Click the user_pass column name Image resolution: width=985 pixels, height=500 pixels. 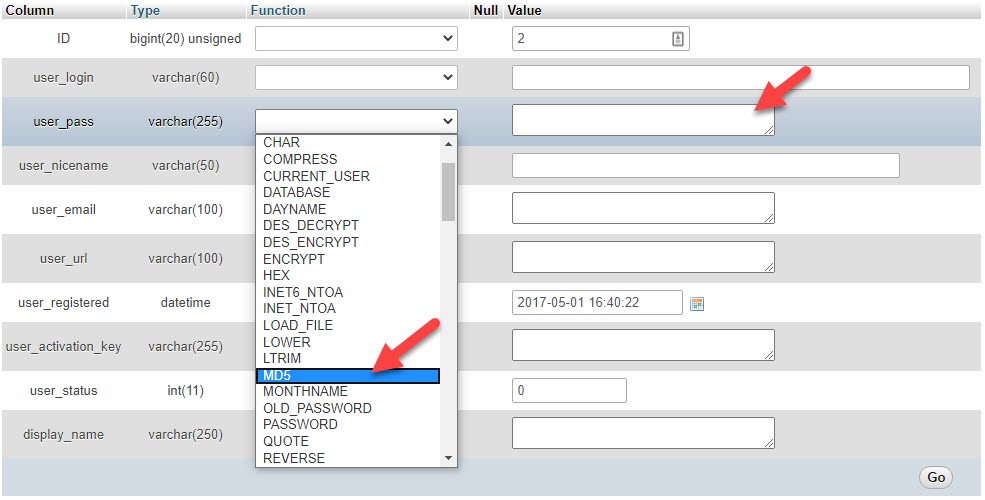click(x=63, y=122)
